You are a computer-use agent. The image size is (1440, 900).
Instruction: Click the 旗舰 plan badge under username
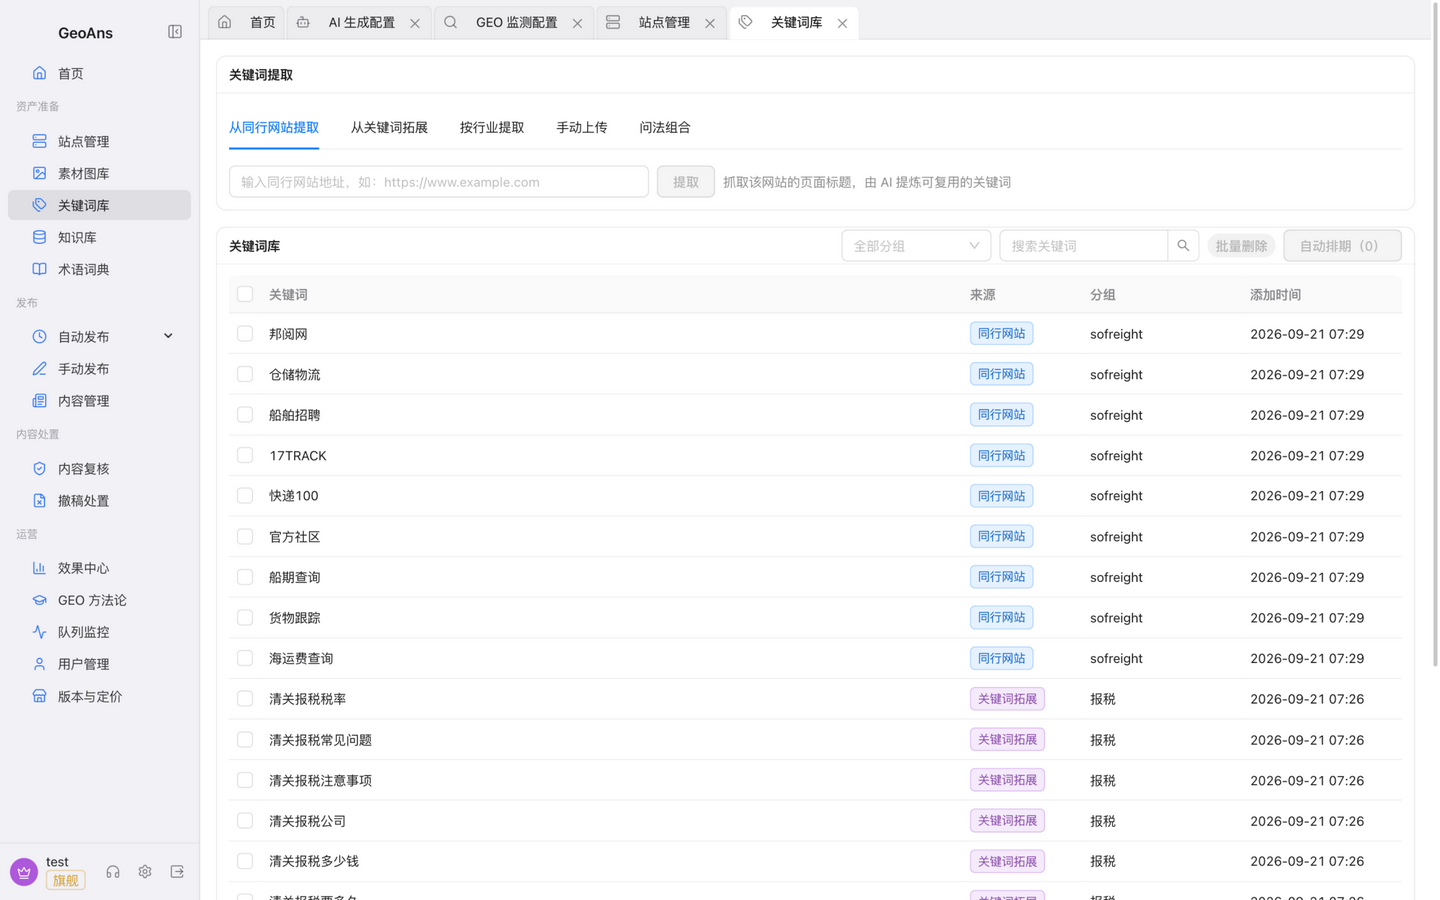pyautogui.click(x=65, y=880)
